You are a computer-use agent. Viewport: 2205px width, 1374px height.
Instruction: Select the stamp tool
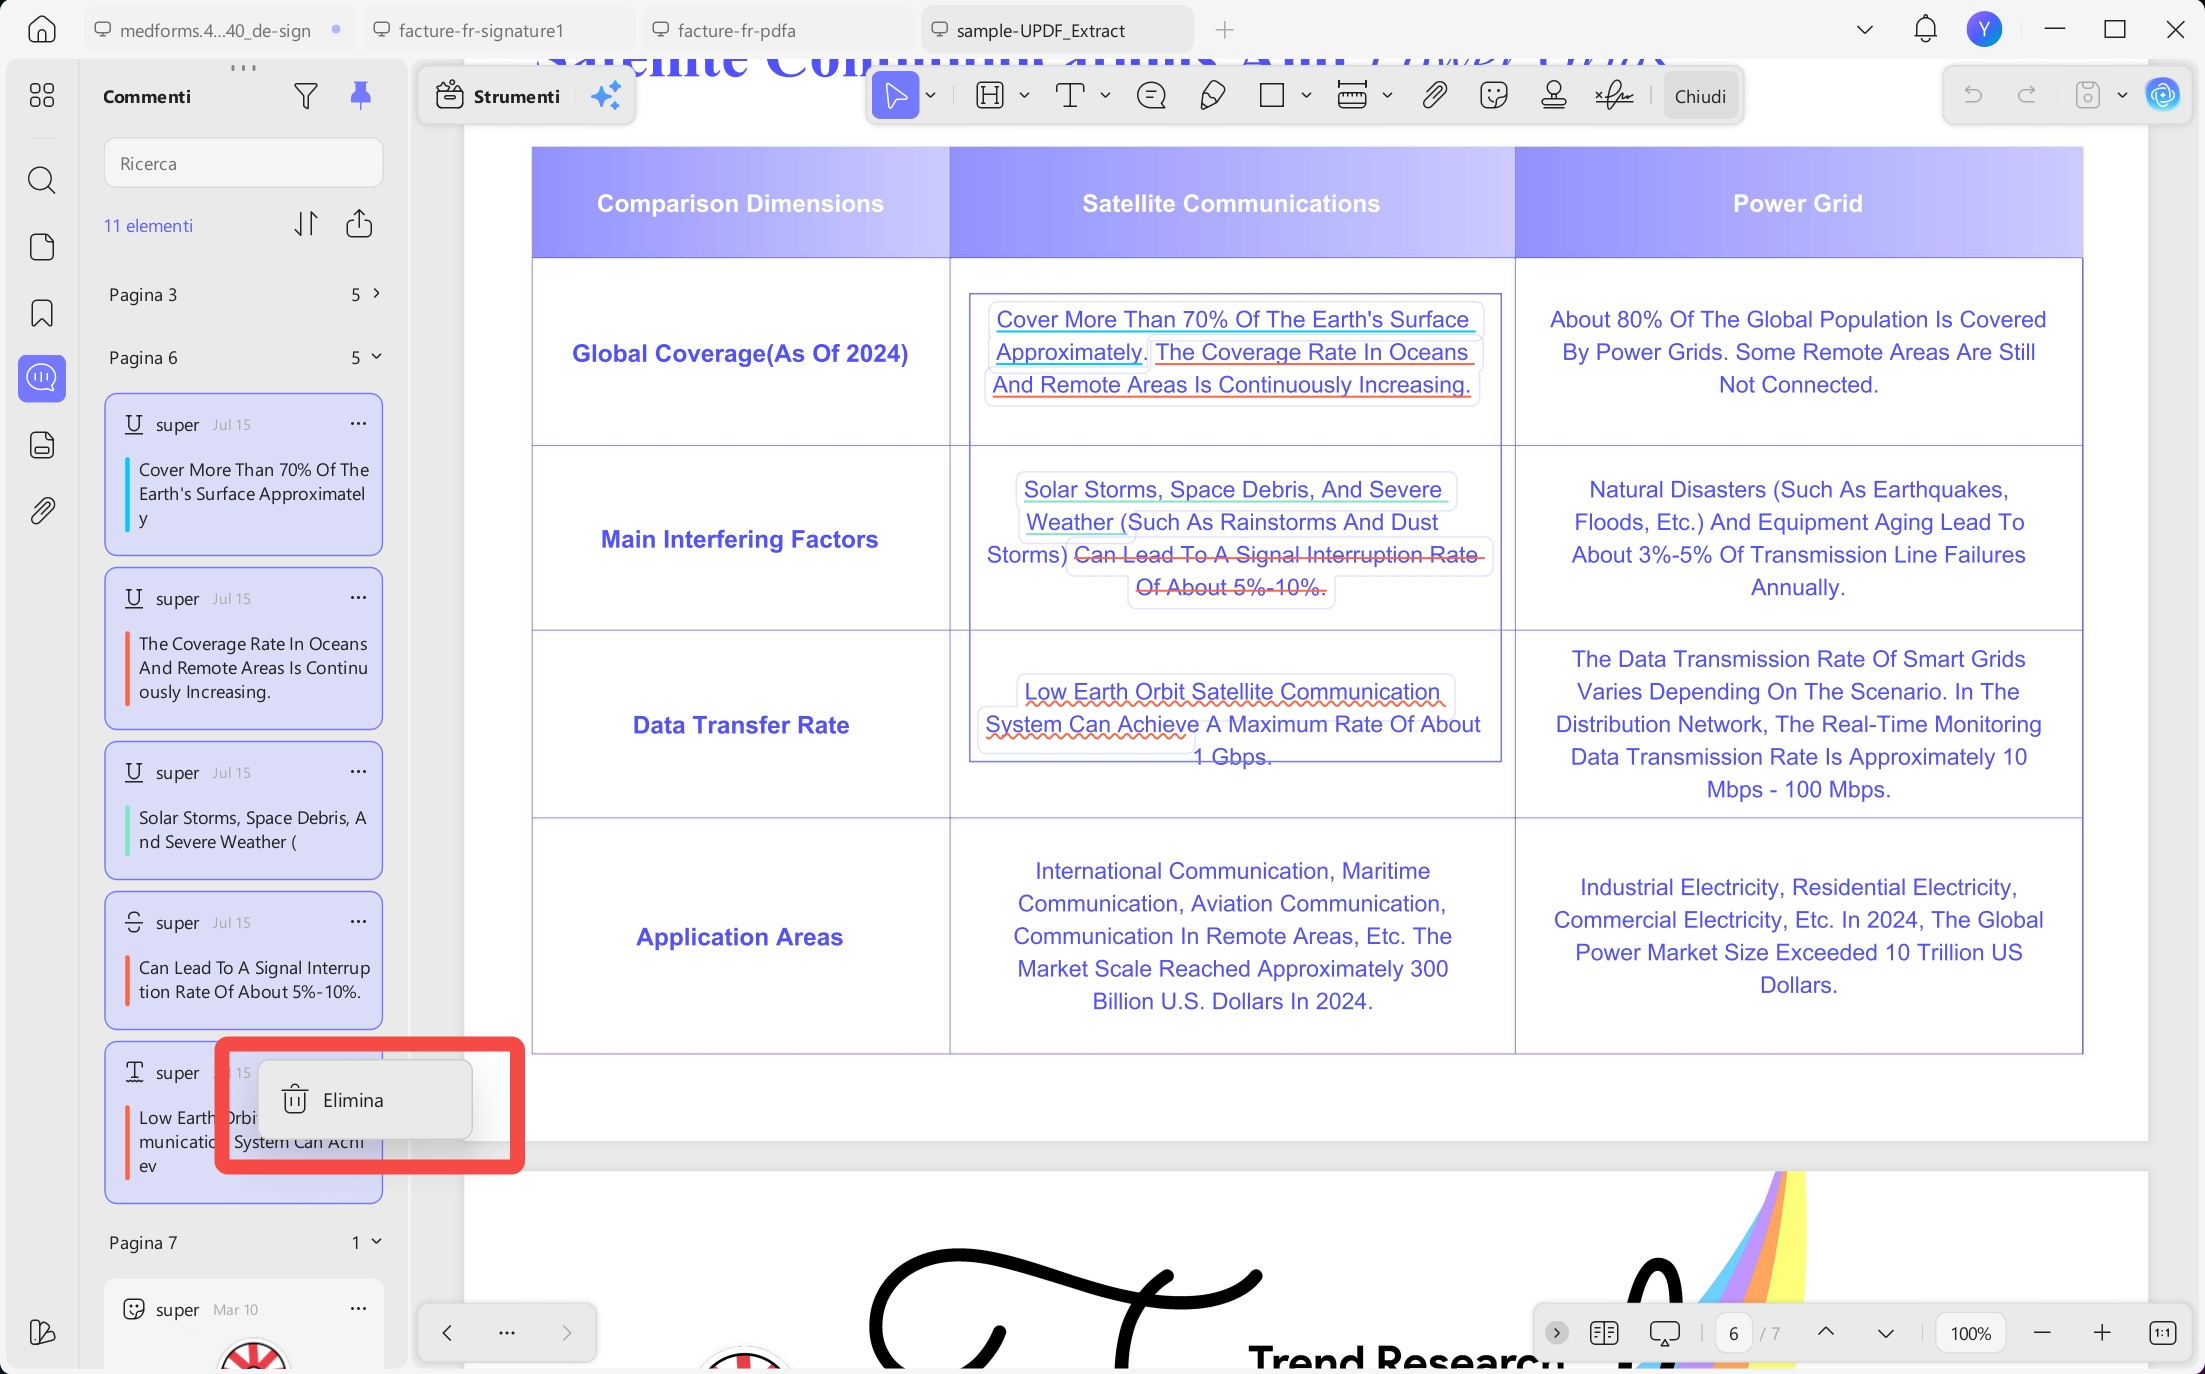tap(1554, 96)
